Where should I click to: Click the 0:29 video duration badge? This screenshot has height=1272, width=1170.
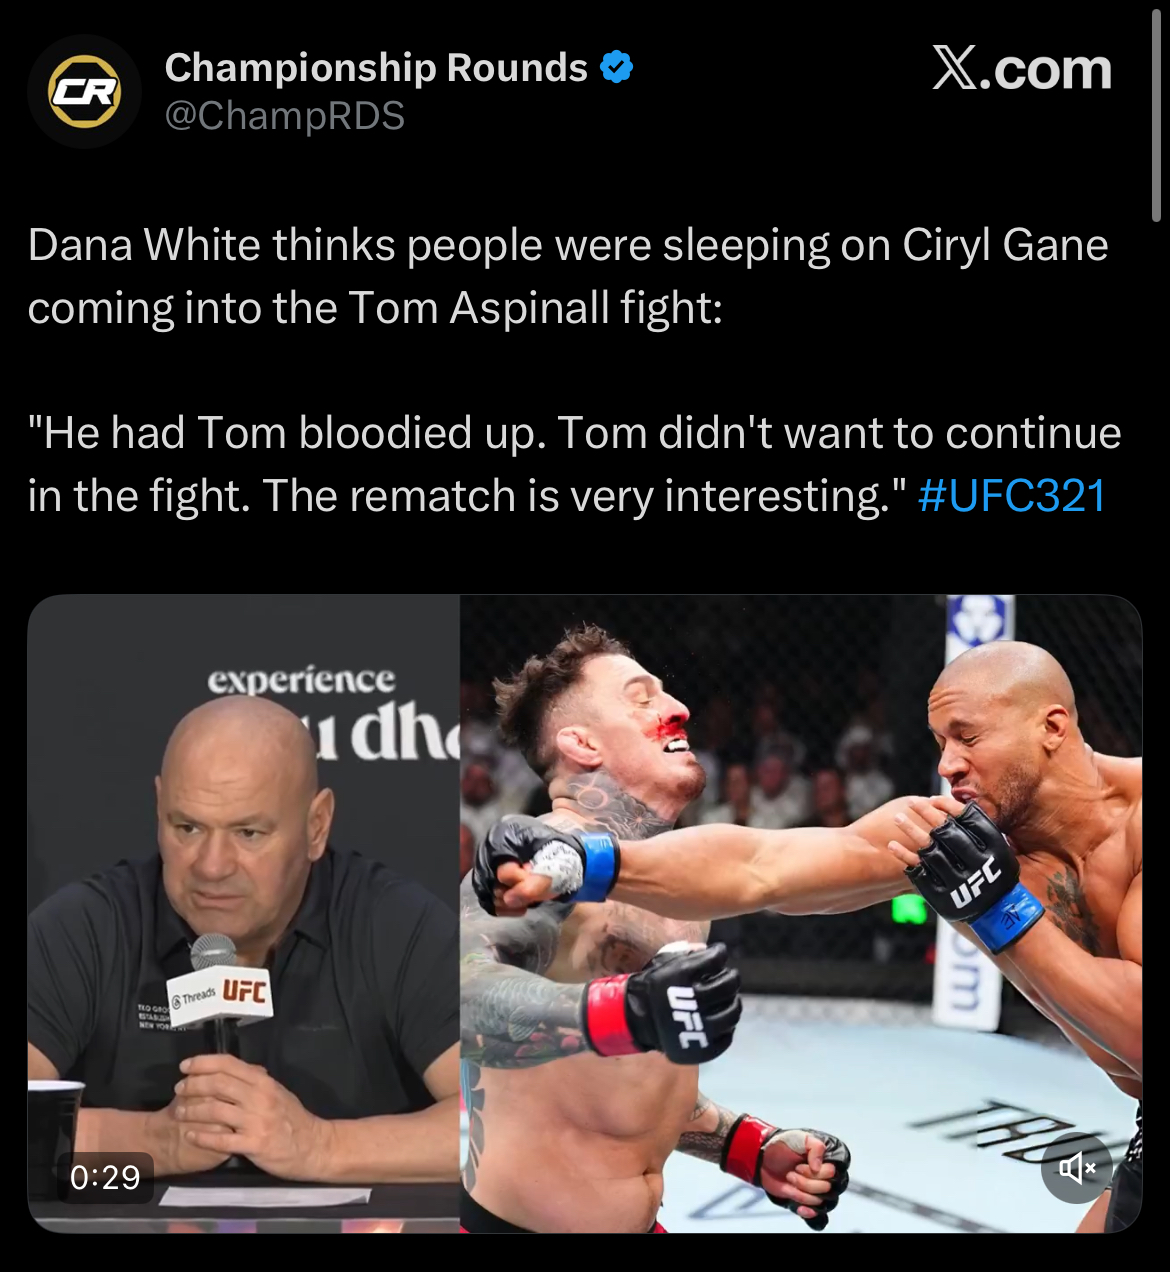pos(105,1177)
